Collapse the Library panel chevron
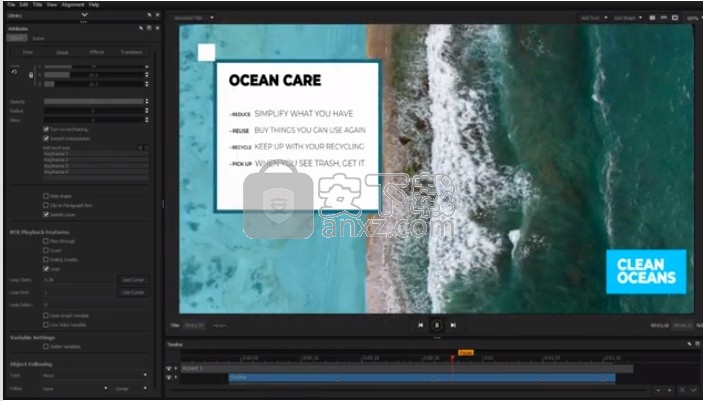Image resolution: width=703 pixels, height=401 pixels. [x=84, y=16]
